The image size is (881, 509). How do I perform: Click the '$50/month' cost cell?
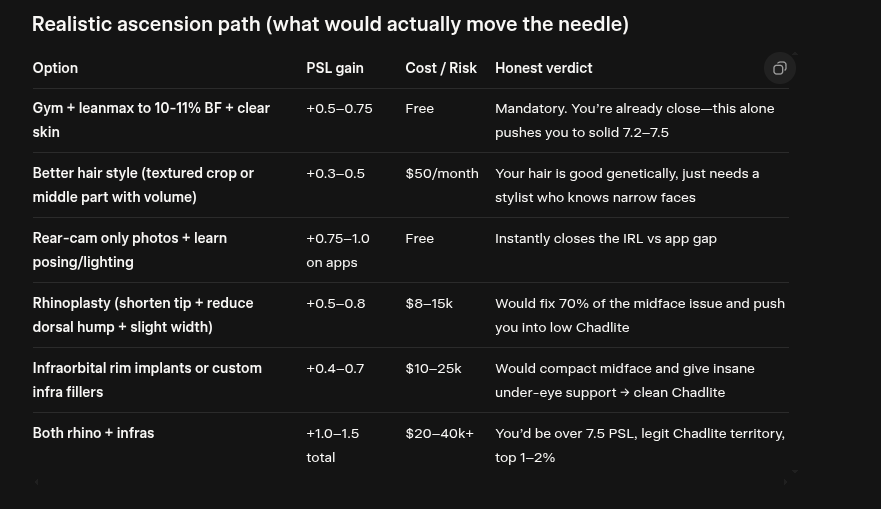[x=442, y=174]
